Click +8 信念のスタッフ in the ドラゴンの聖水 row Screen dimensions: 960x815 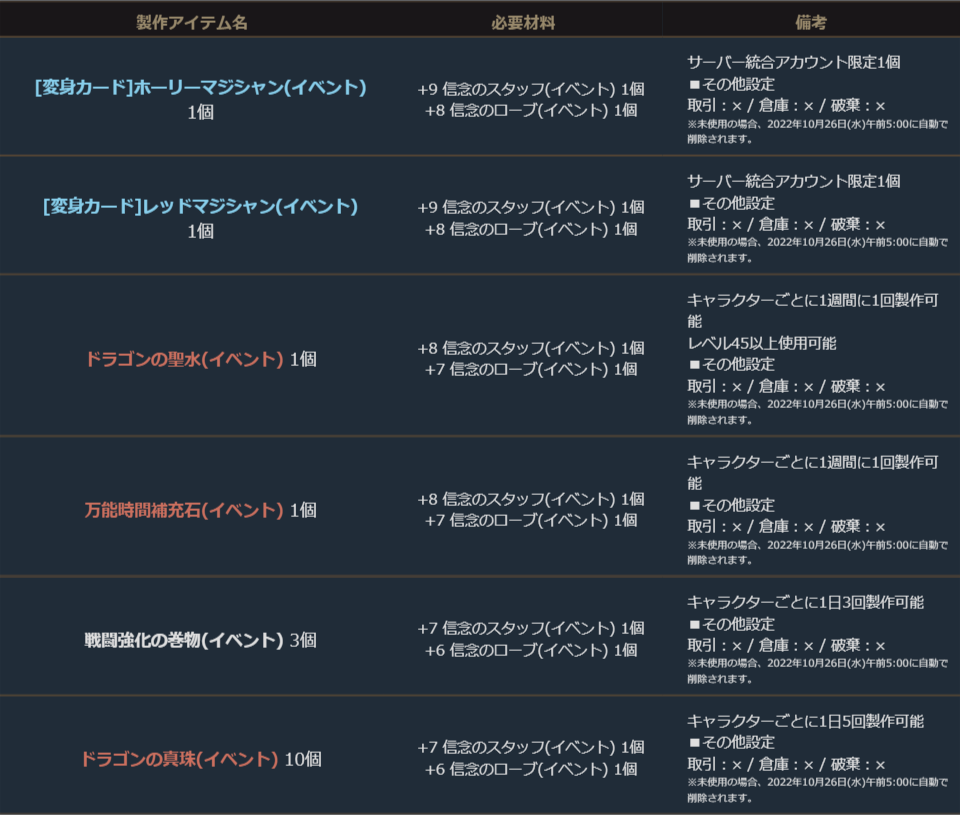[x=530, y=348]
